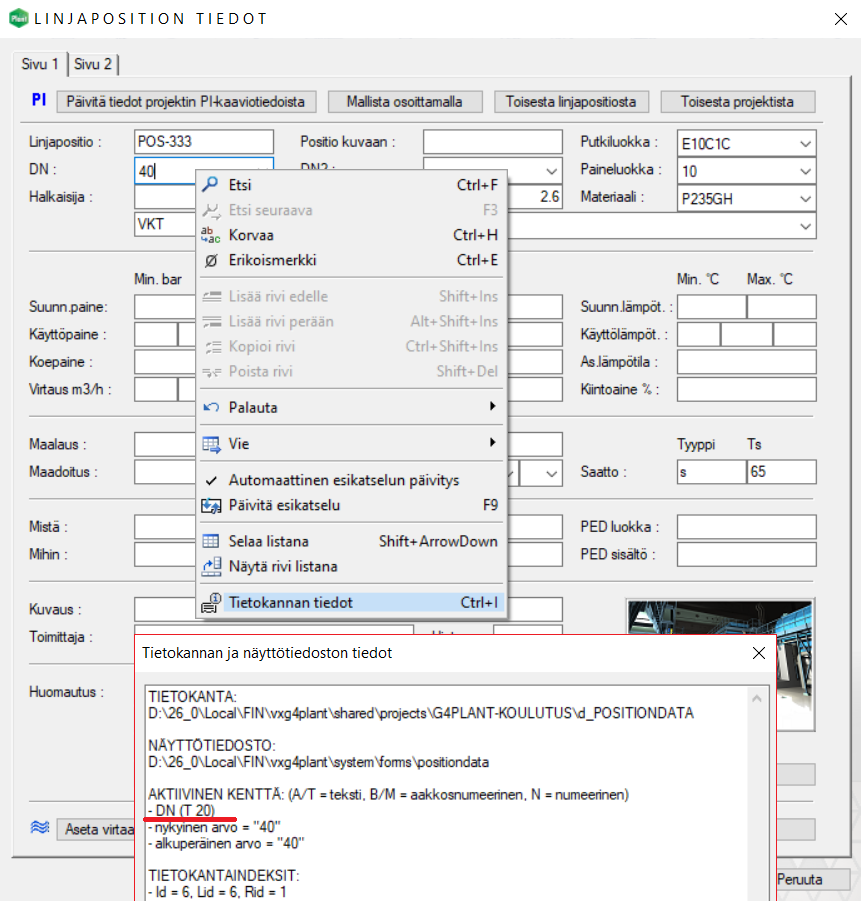The height and width of the screenshot is (901, 861).
Task: Click the Korvaa replace icon in context menu
Action: [210, 235]
